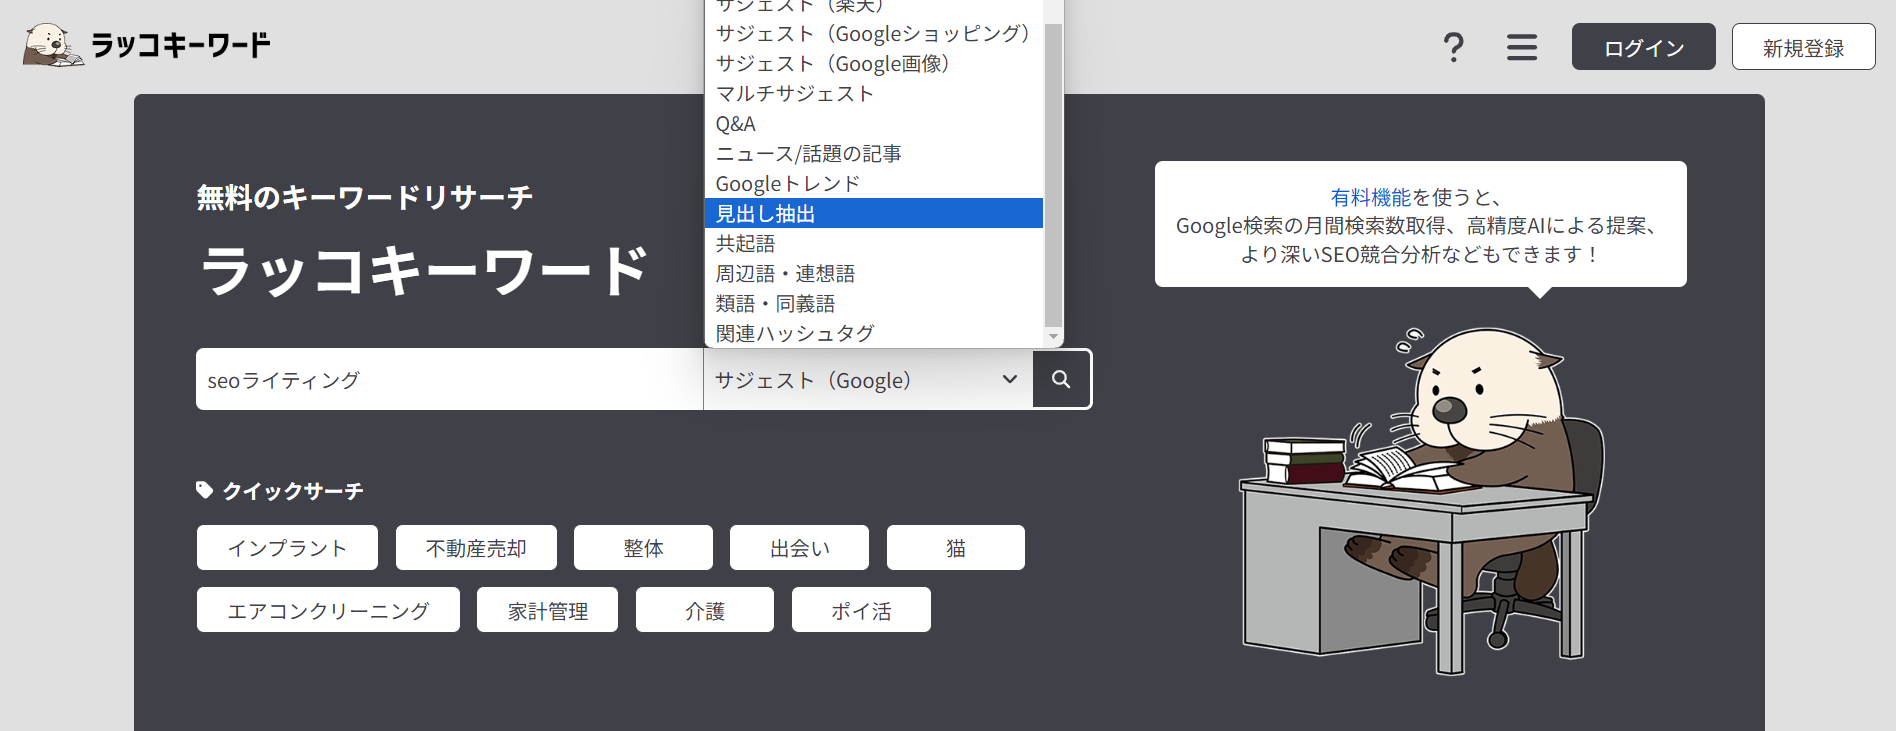The height and width of the screenshot is (731, 1896).
Task: Open the hamburger menu icon
Action: (x=1522, y=47)
